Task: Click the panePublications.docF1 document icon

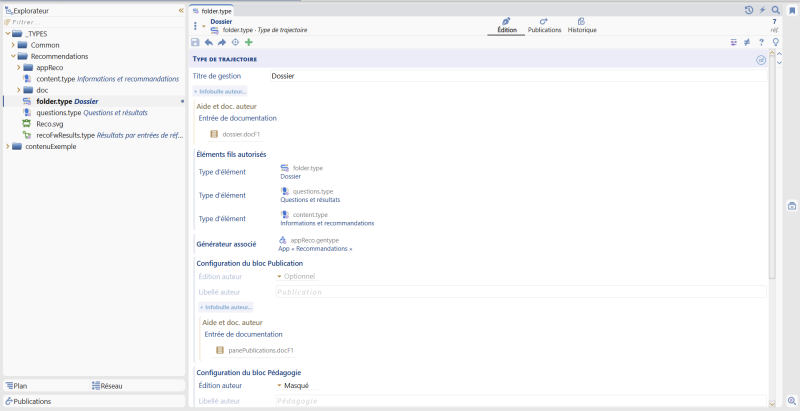Action: click(x=220, y=350)
